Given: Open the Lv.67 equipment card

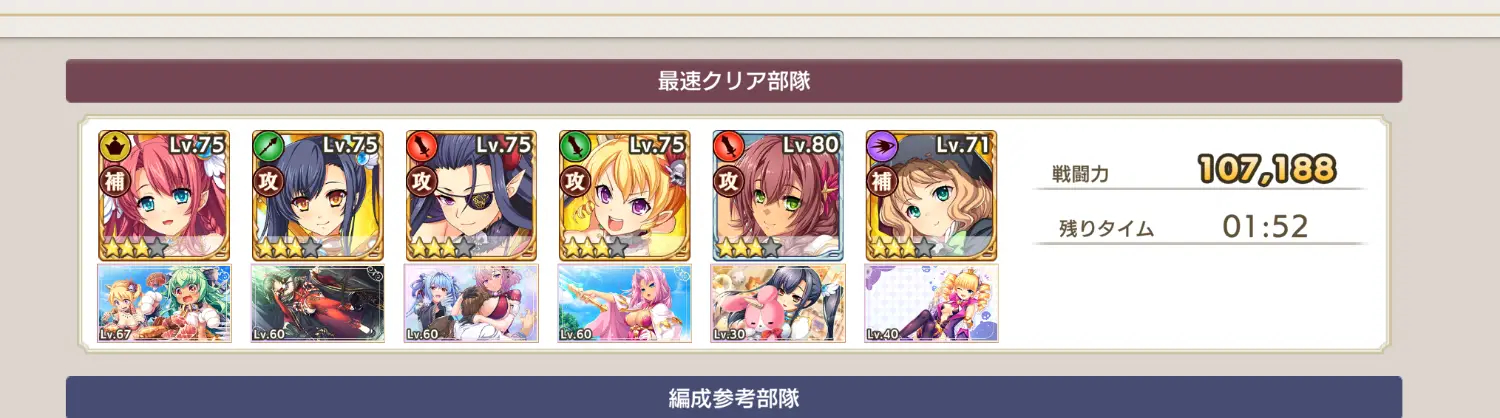Looking at the screenshot, I should point(164,303).
